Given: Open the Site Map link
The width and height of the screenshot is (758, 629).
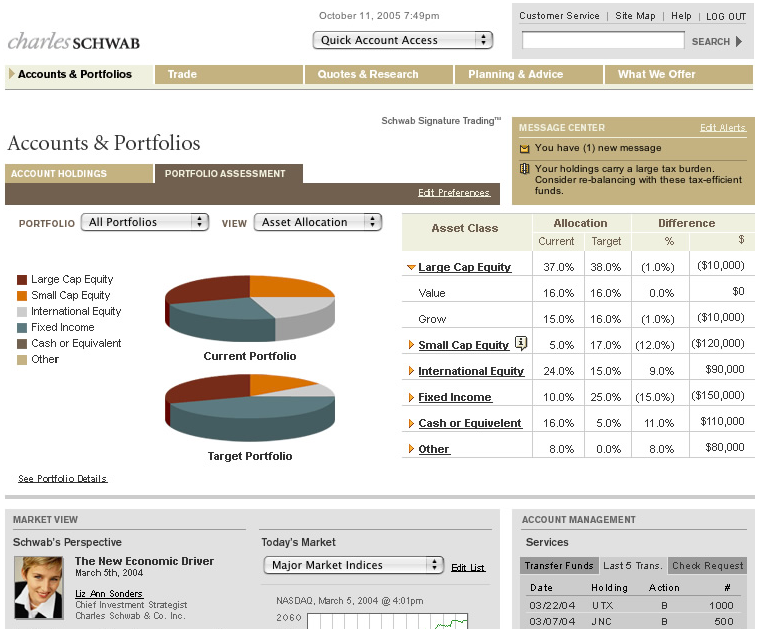Looking at the screenshot, I should click(x=635, y=16).
